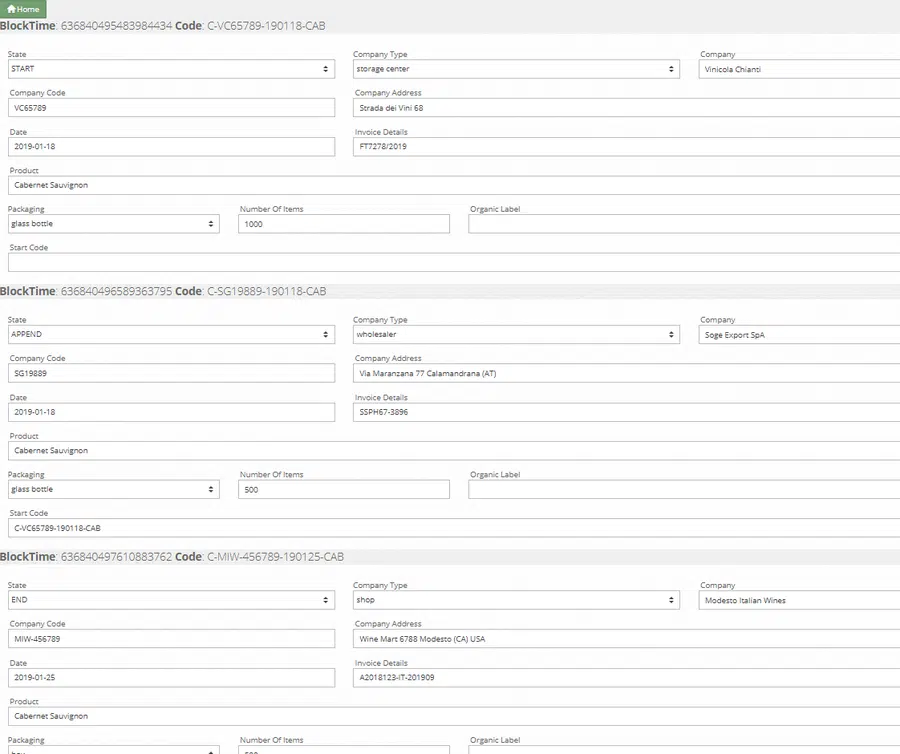Click Start Code field C-VC65789-190118-CAB
This screenshot has height=754, width=900.
click(x=454, y=528)
